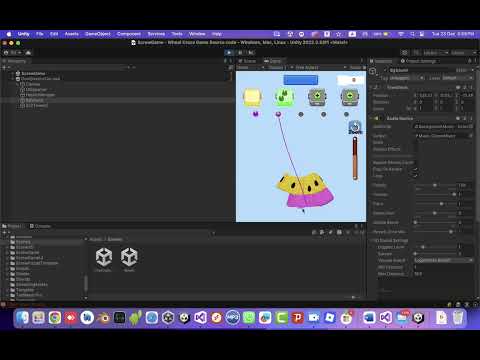Start Play mode with the Play button

(x=229, y=53)
